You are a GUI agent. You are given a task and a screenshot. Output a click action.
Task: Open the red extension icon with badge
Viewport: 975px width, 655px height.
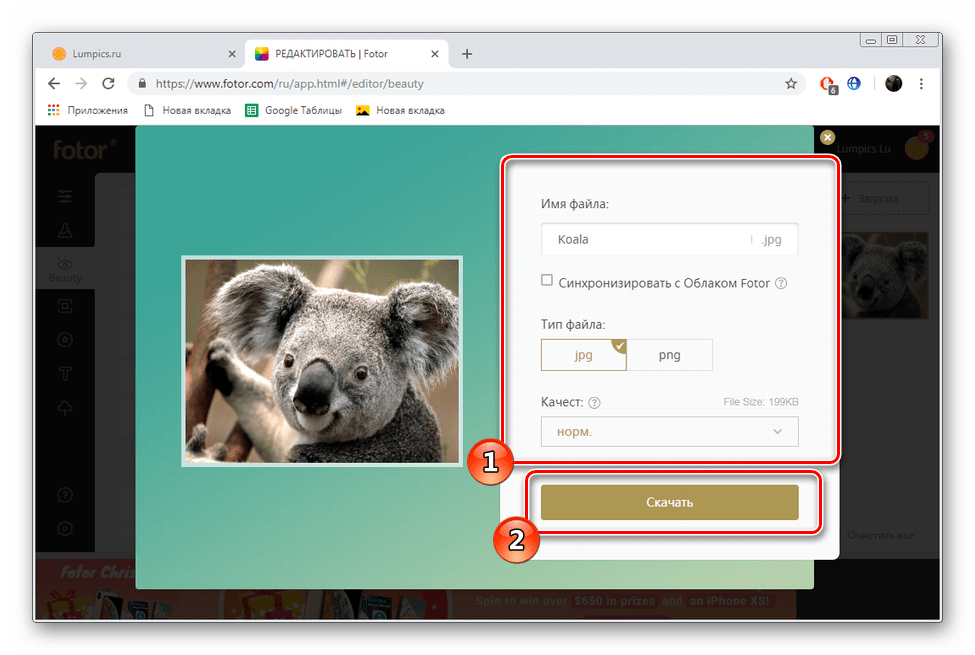point(828,85)
